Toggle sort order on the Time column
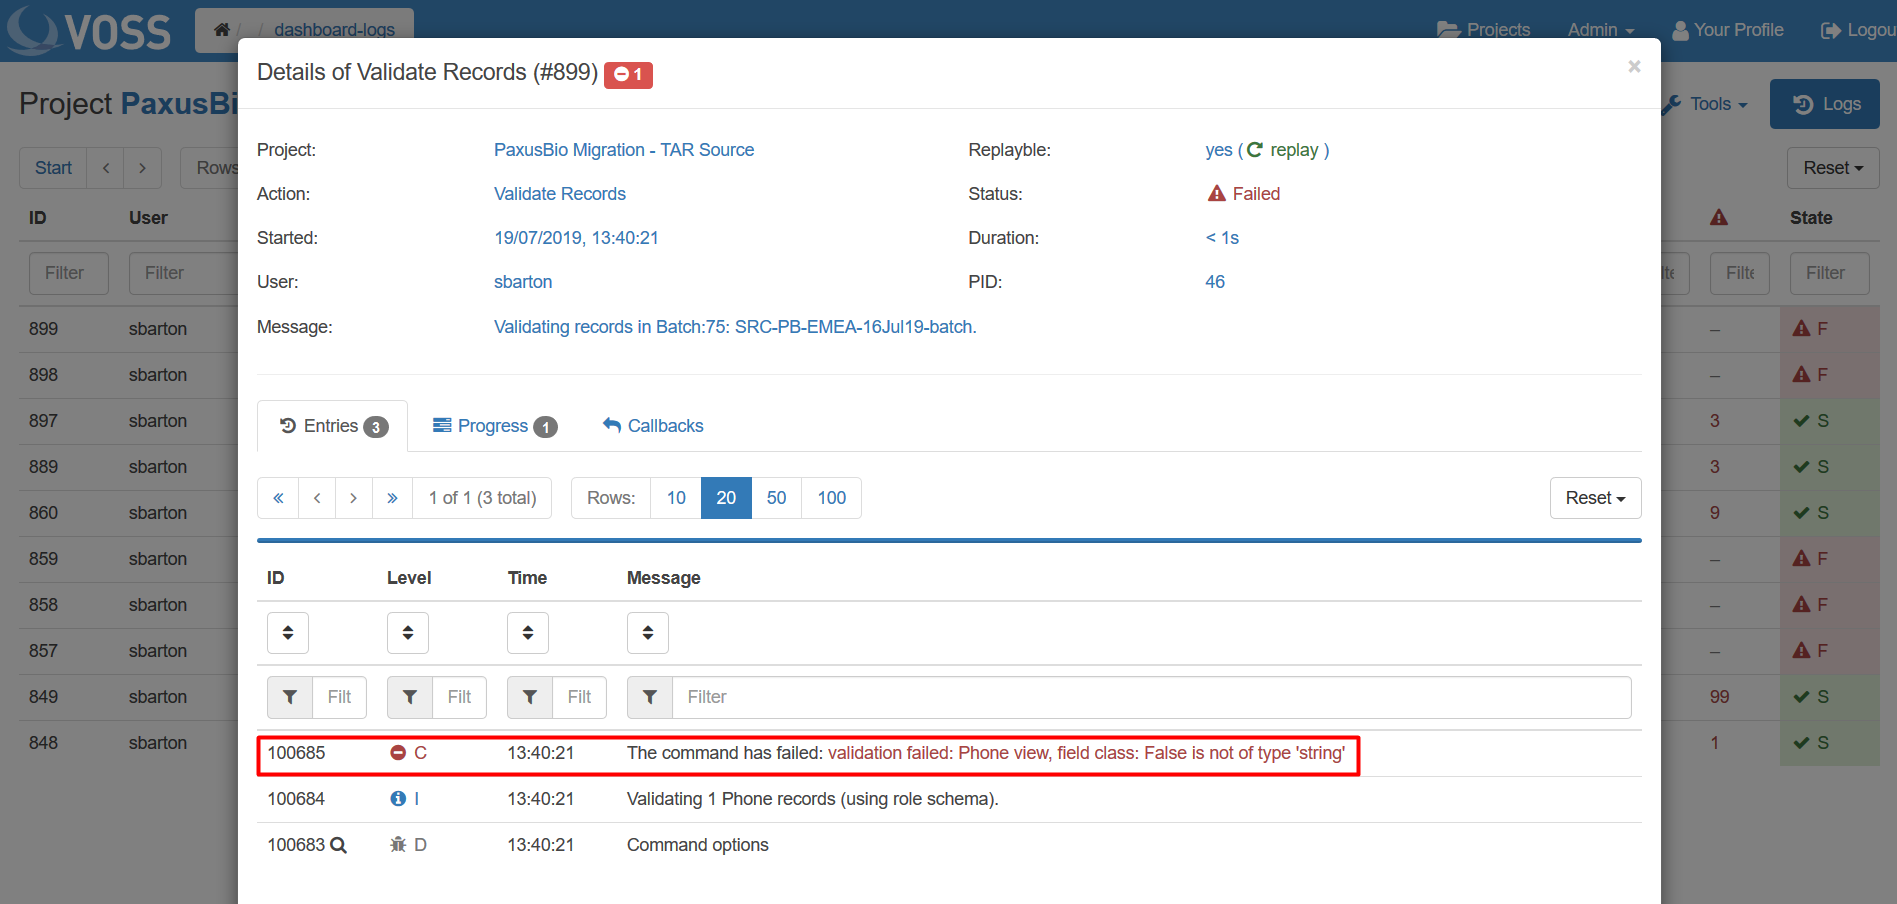Viewport: 1897px width, 904px height. point(528,633)
